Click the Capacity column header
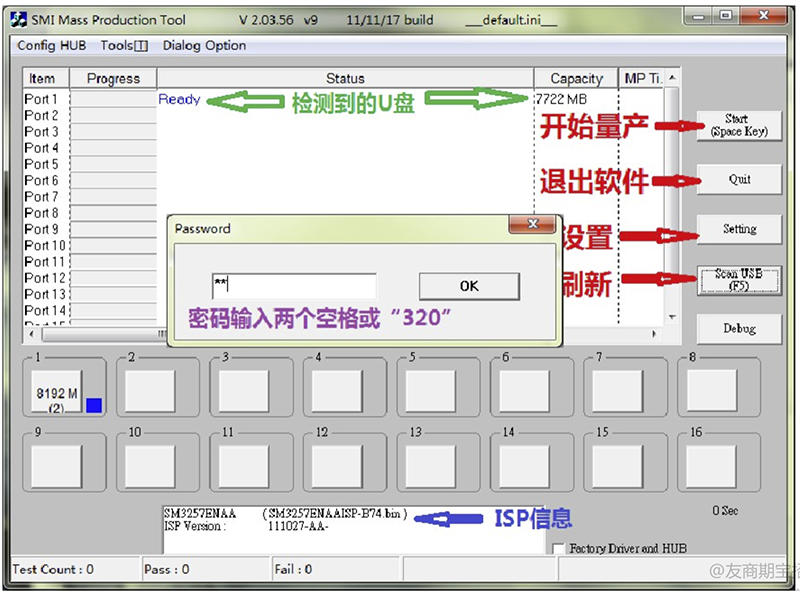This screenshot has height=591, width=800. click(x=576, y=78)
